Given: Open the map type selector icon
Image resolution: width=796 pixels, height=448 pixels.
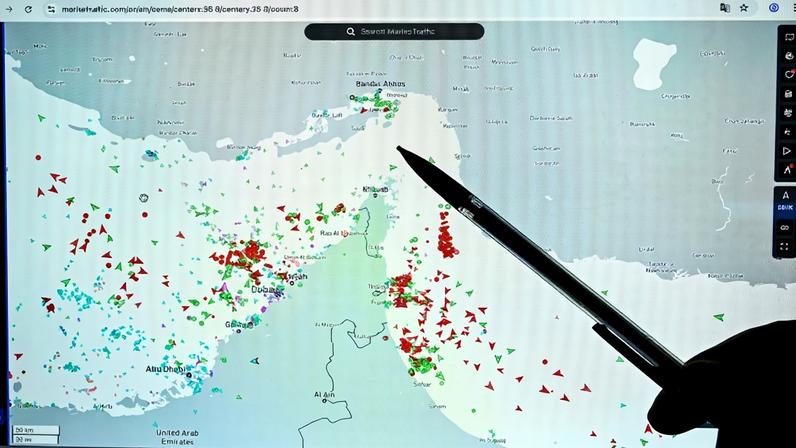Looking at the screenshot, I should pos(788,37).
